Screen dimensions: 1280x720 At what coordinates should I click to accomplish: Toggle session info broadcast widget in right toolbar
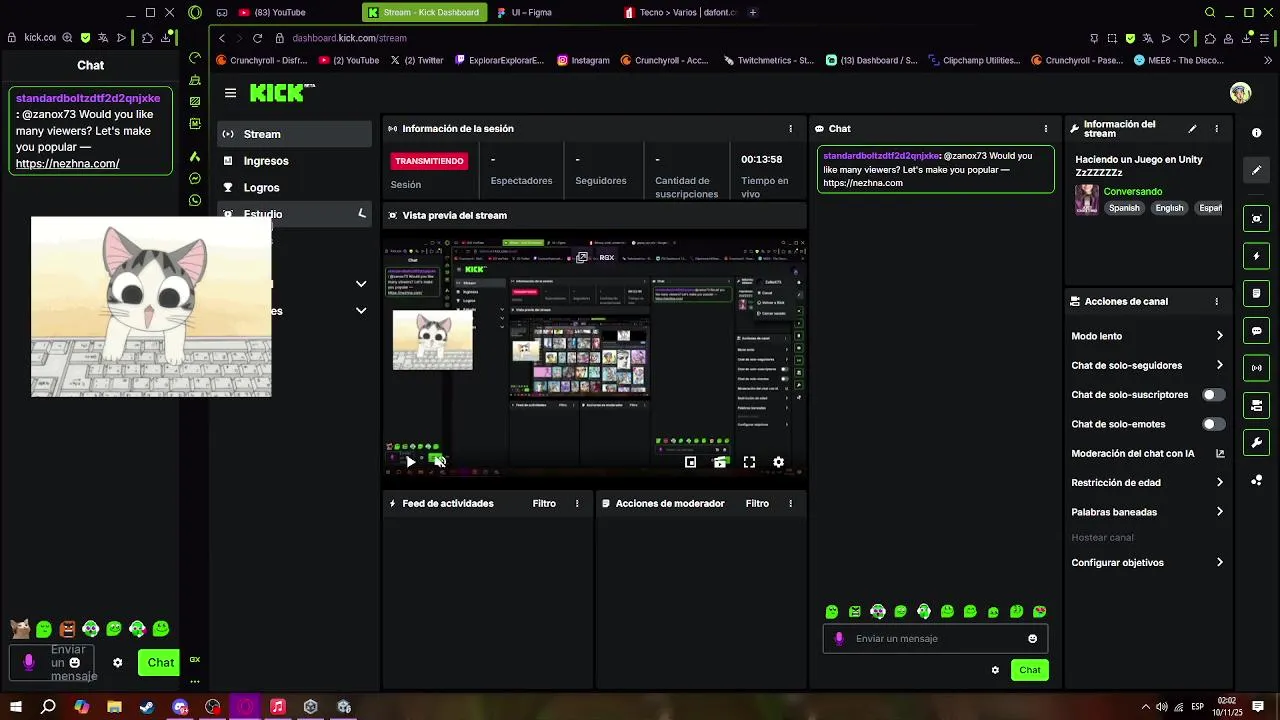pos(1256,368)
